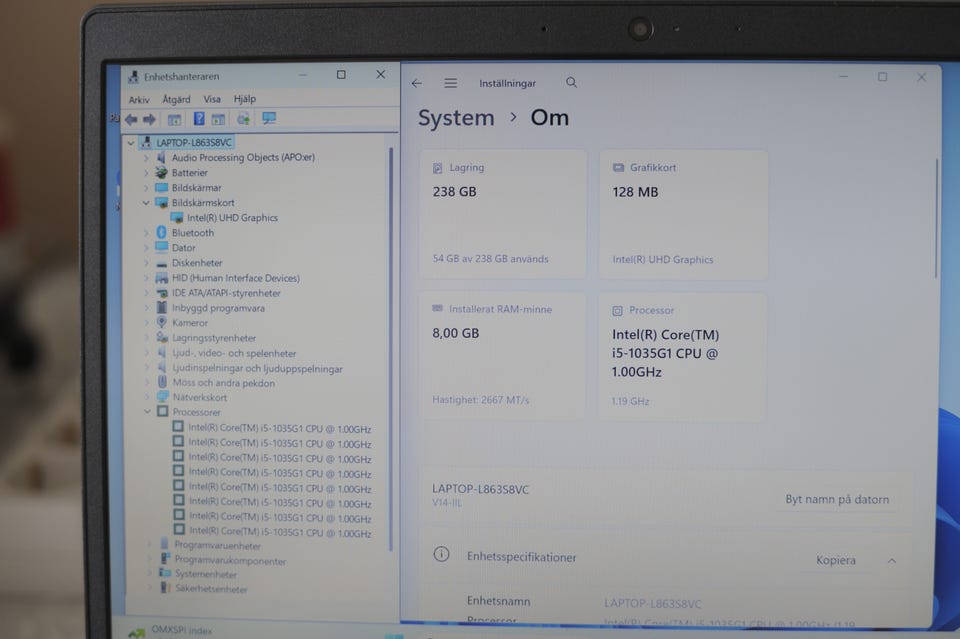960x639 pixels.
Task: Click the 'Hastighet: 2667 MT/s' text
Action: pos(481,400)
